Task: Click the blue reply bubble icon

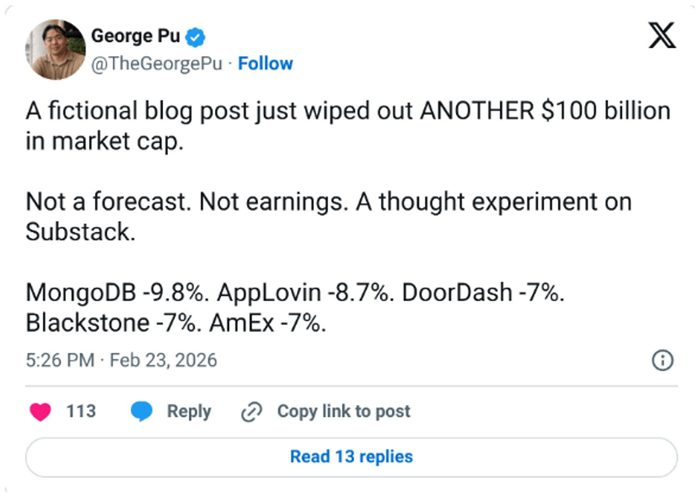Action: coord(142,411)
